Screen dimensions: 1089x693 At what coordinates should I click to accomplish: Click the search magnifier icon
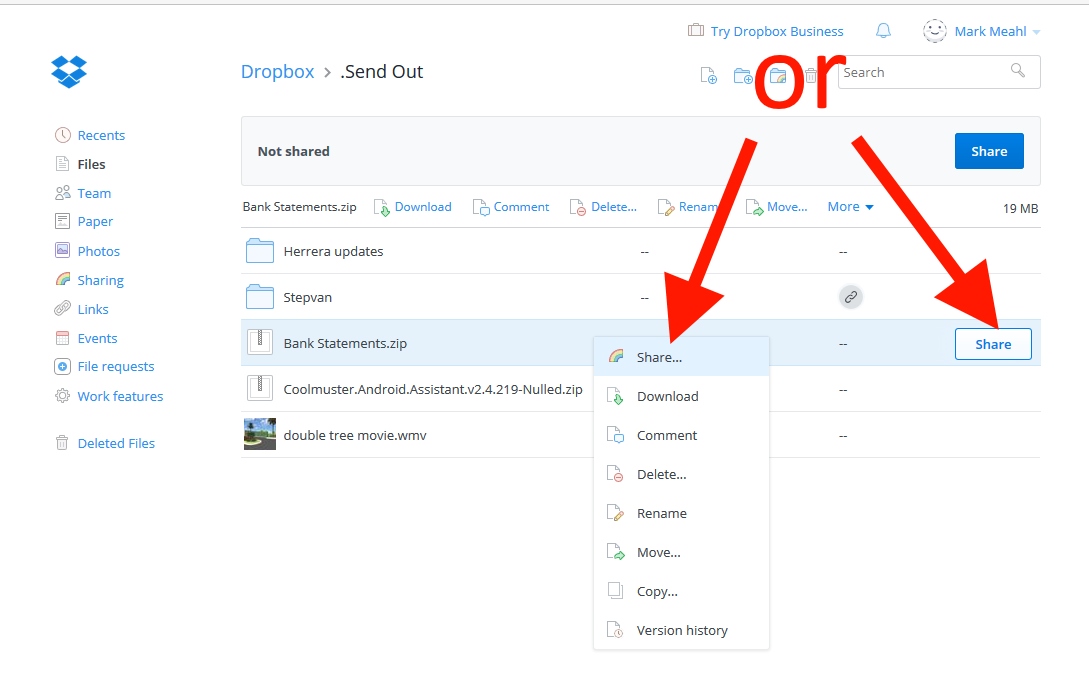point(1017,70)
